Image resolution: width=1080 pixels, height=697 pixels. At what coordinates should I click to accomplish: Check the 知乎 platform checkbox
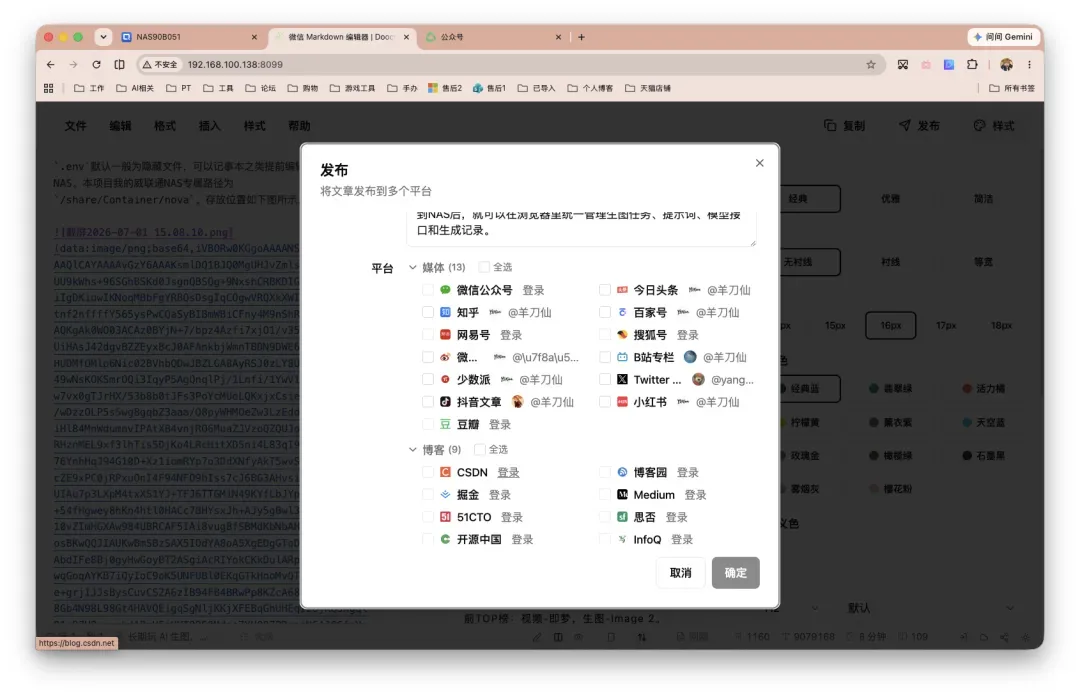(x=428, y=312)
